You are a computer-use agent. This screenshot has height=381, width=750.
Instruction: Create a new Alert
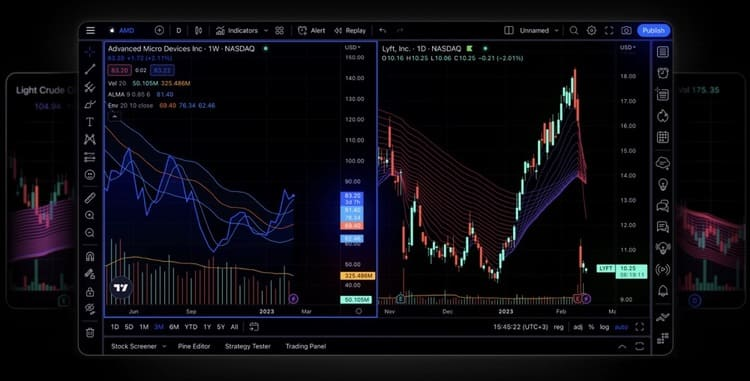click(311, 31)
